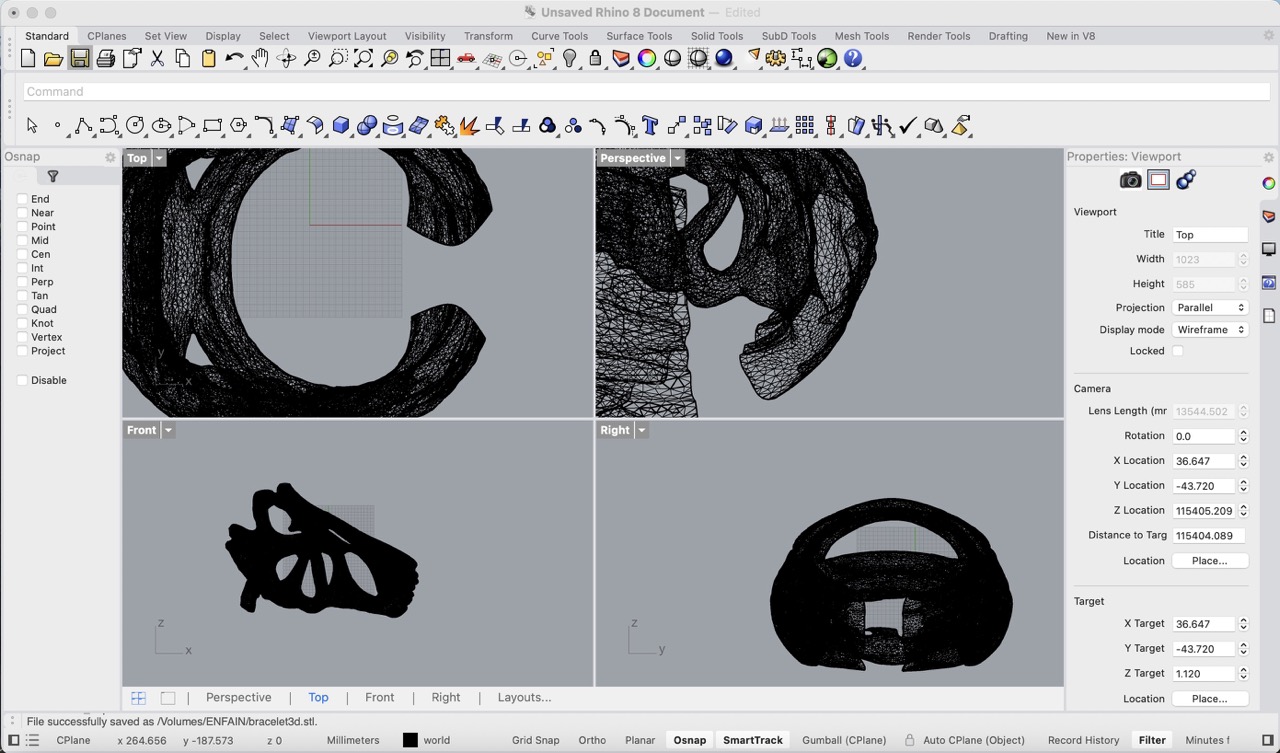Viewport: 1280px width, 753px height.
Task: Expand the Perspective viewport title menu
Action: pos(677,158)
